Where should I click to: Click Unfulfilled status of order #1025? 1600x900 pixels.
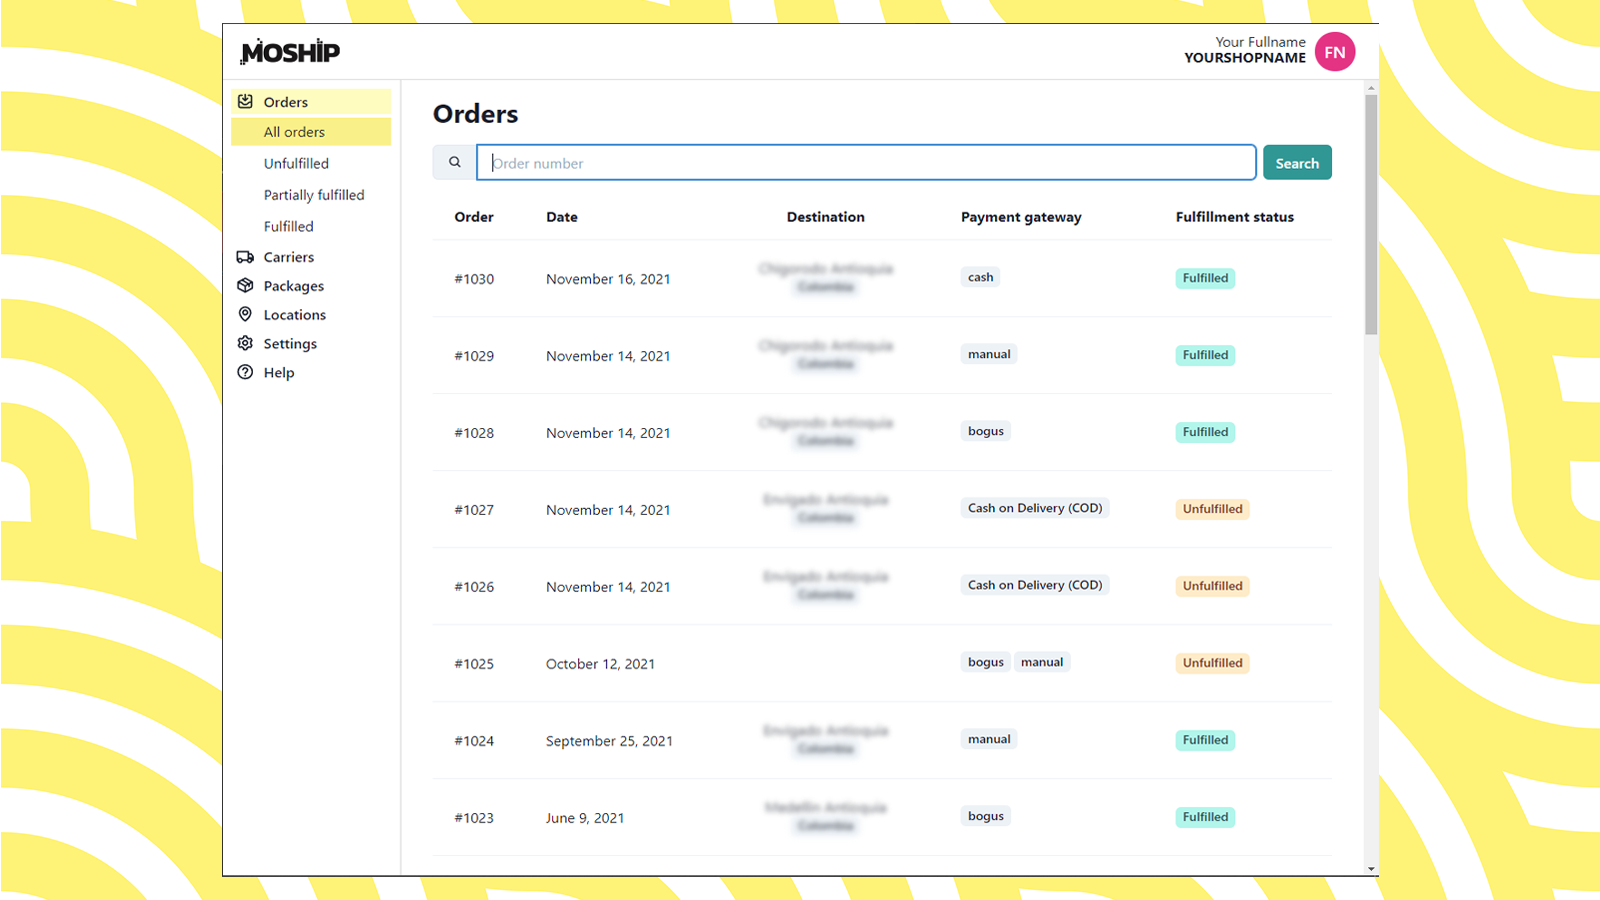tap(1212, 663)
